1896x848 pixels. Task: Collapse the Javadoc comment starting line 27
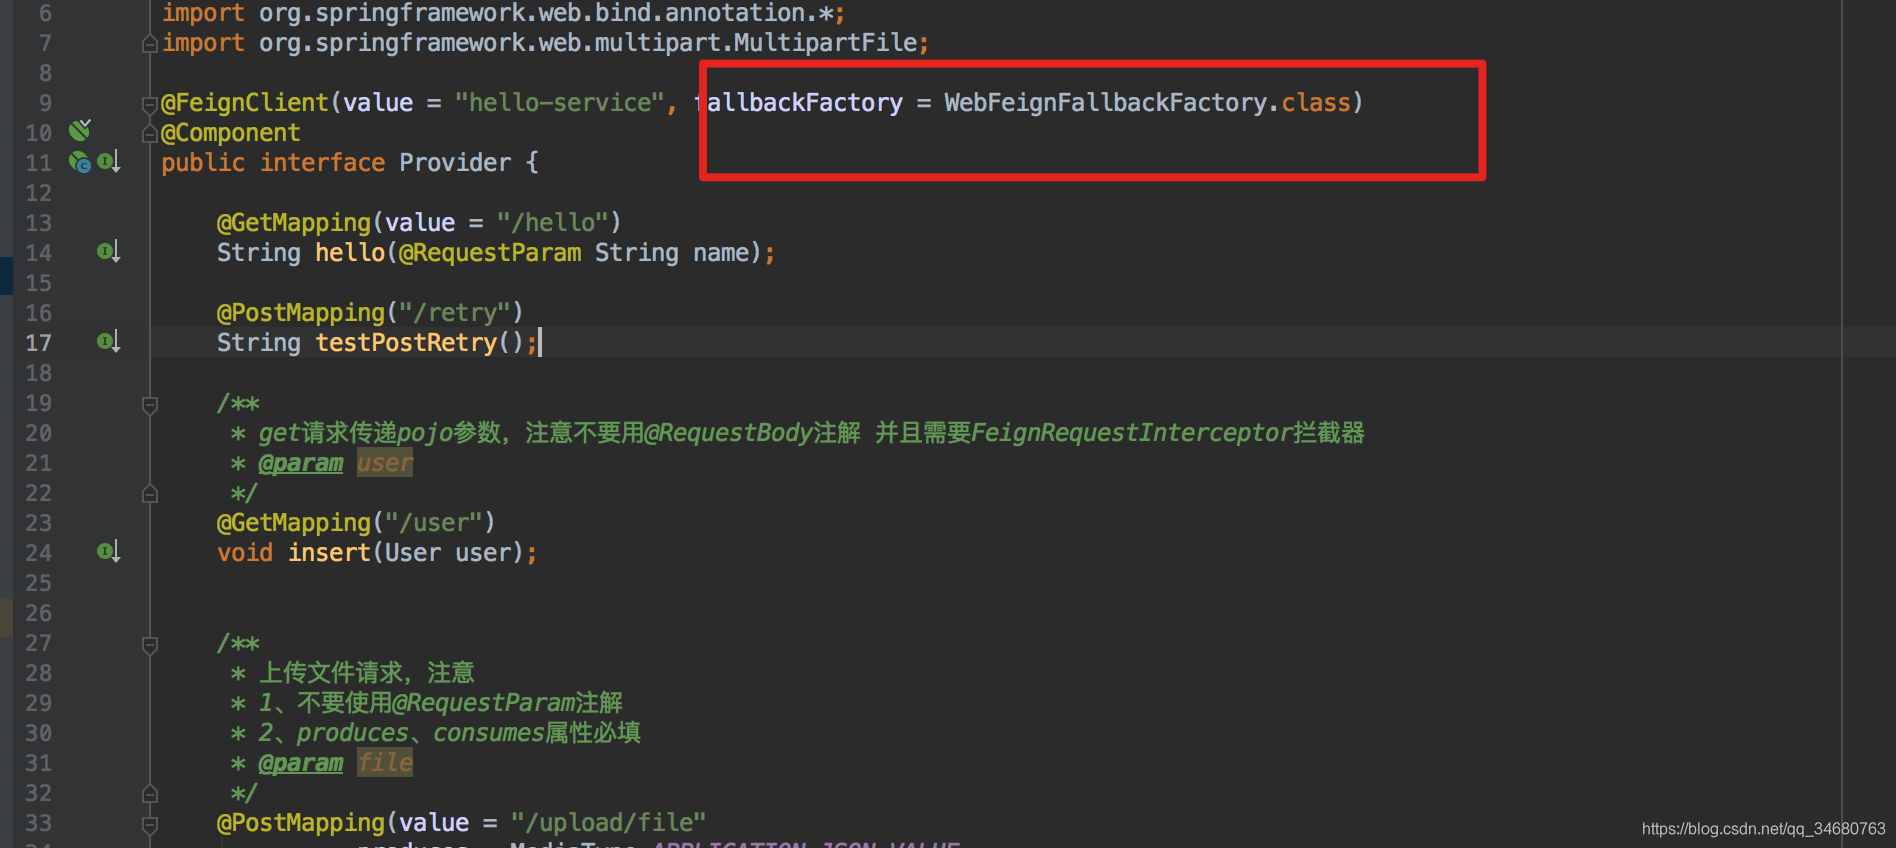point(150,645)
